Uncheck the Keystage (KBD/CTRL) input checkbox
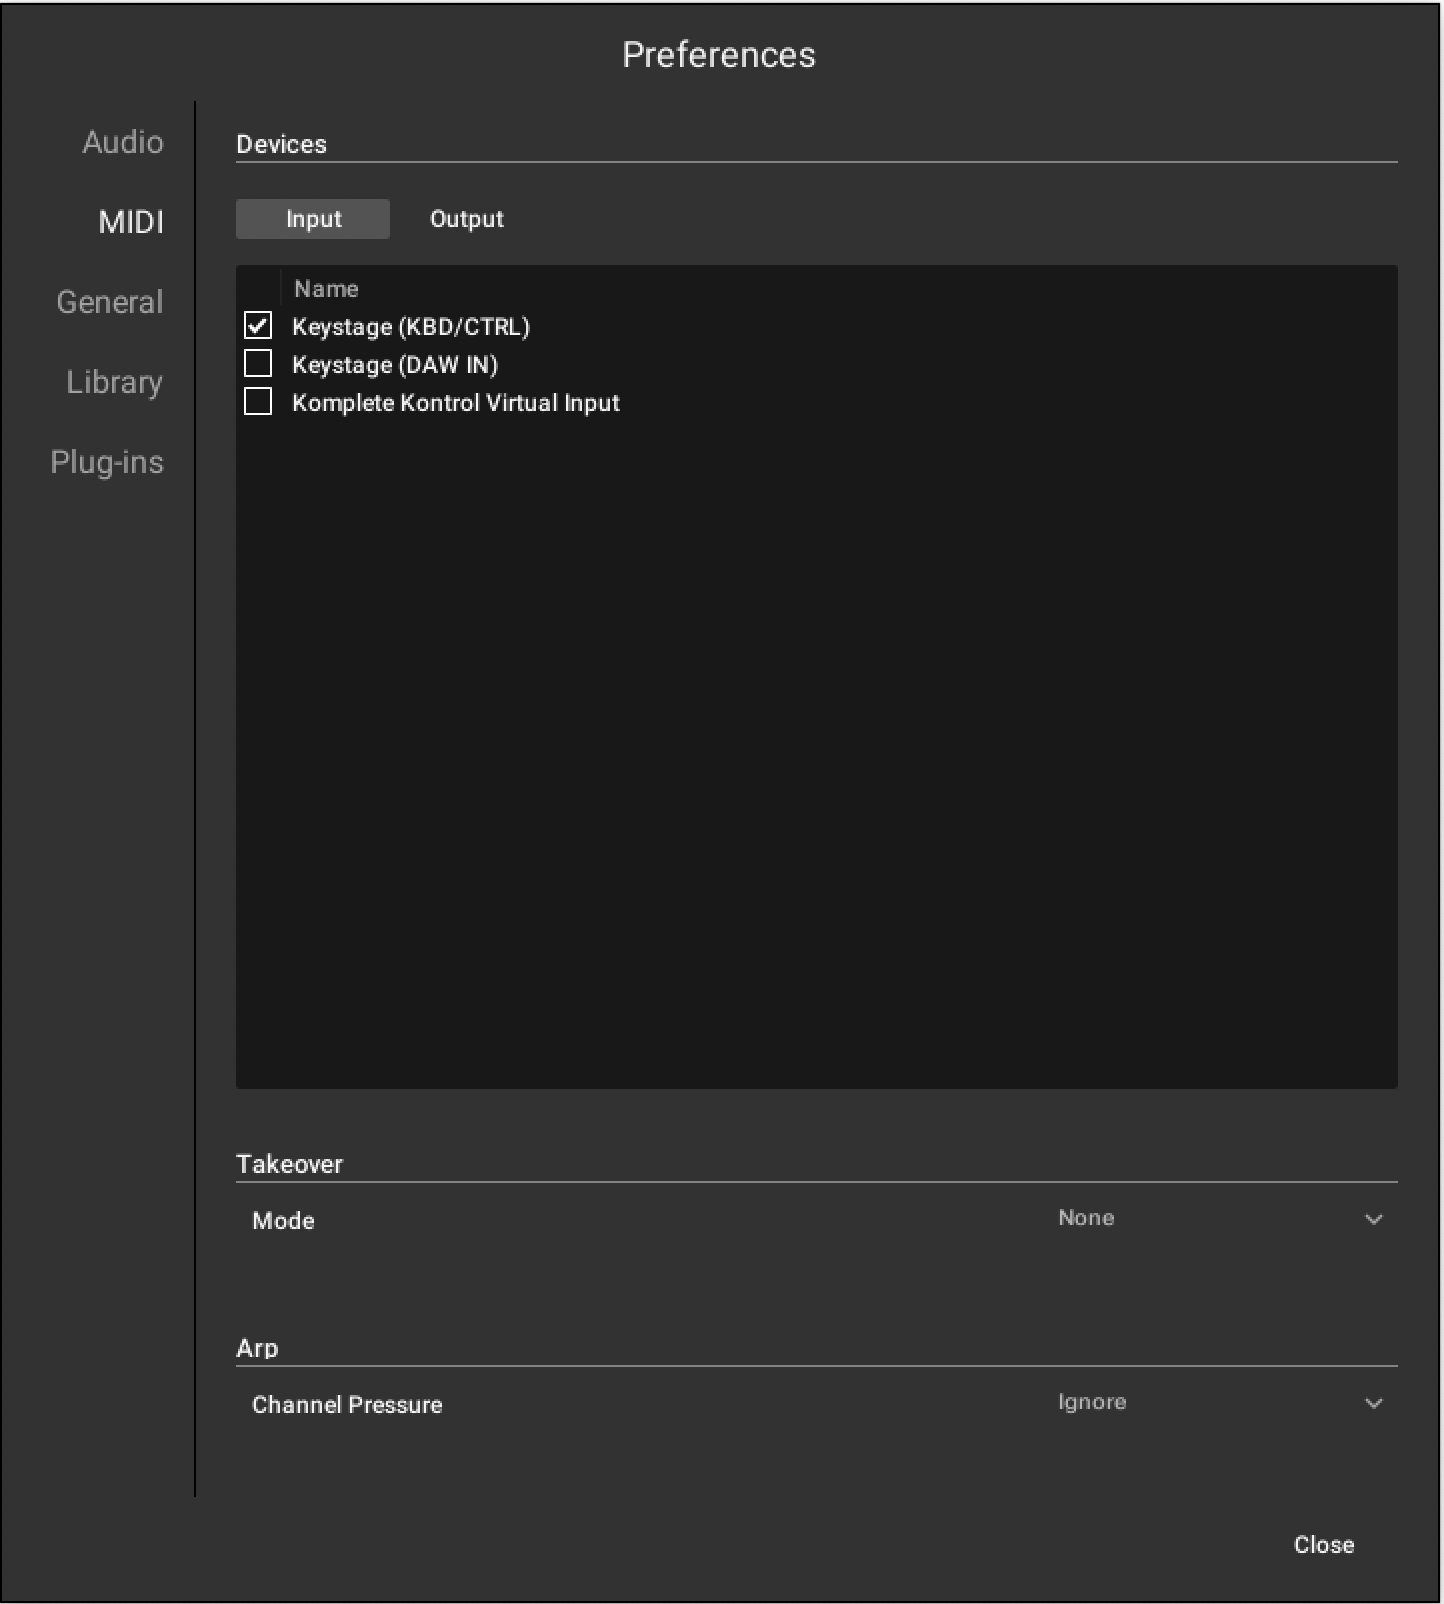This screenshot has height=1604, width=1444. 258,325
